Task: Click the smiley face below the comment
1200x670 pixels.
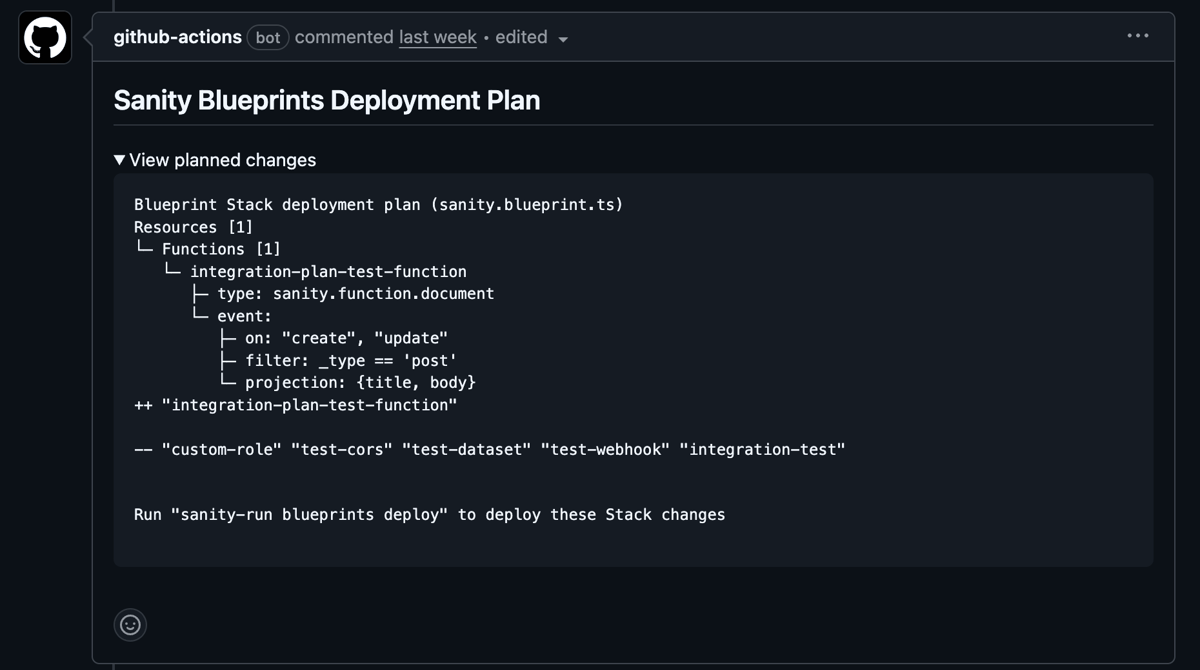Action: (x=130, y=624)
